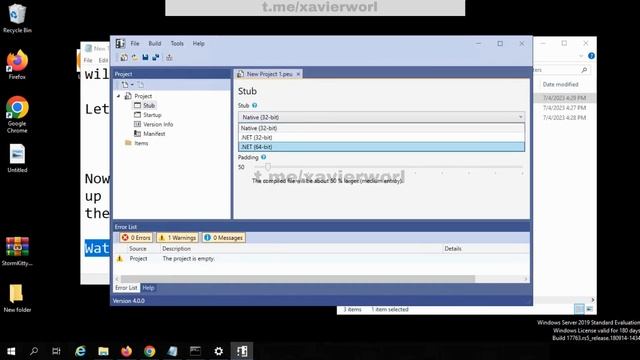Open the Help menu
Screen dimensions: 640x360
198,43
